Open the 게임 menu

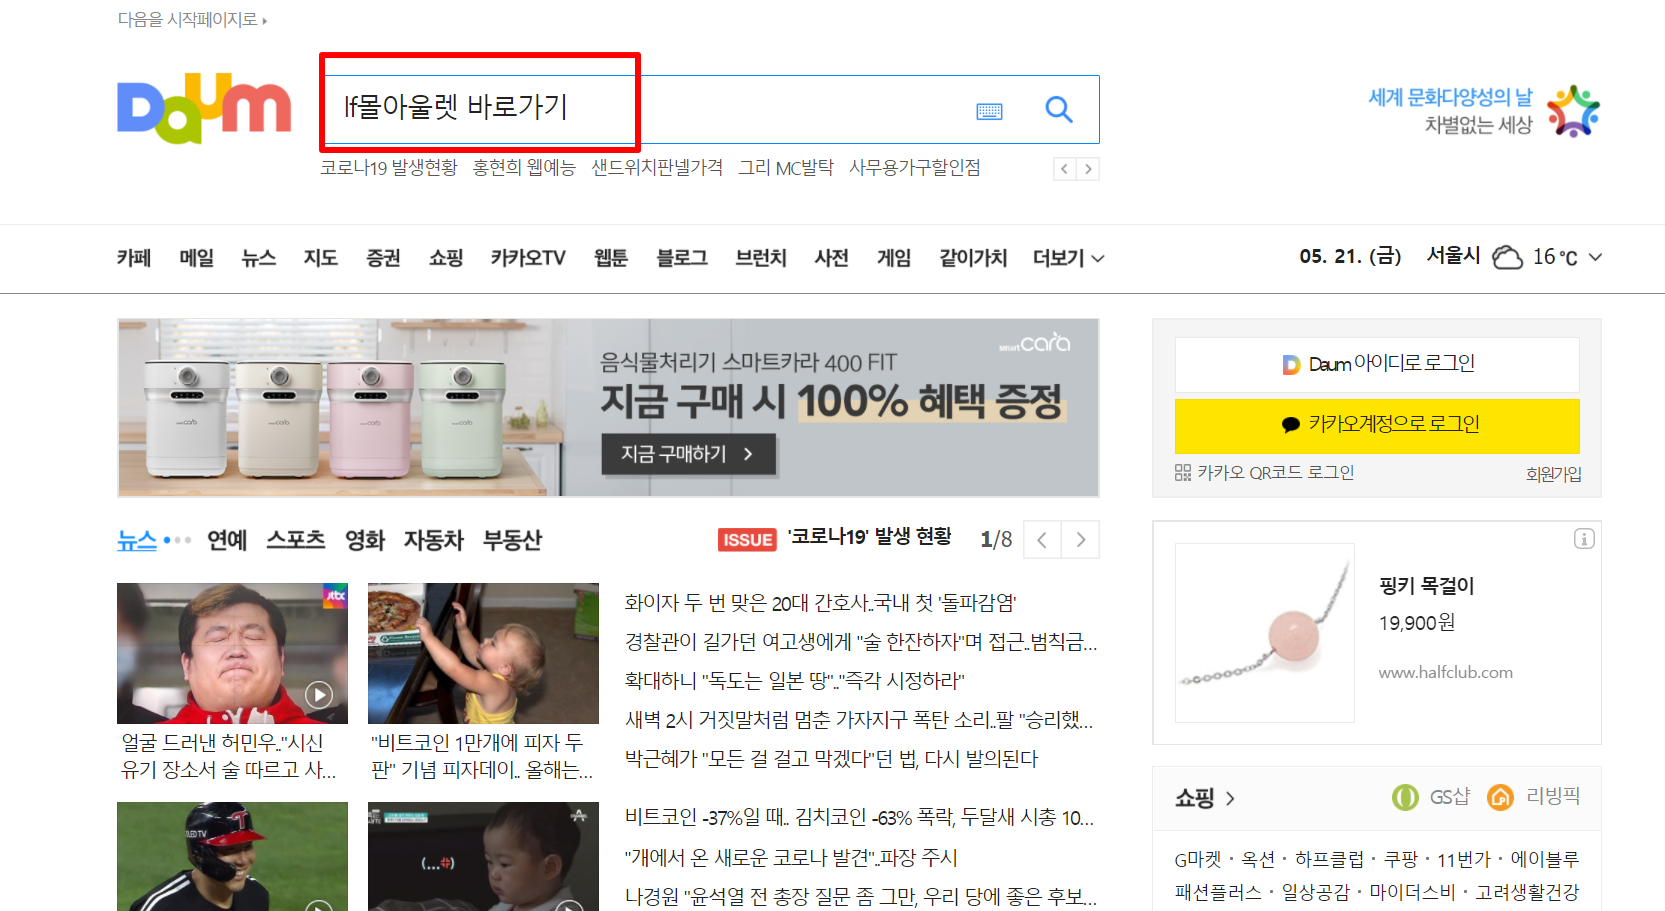(894, 258)
